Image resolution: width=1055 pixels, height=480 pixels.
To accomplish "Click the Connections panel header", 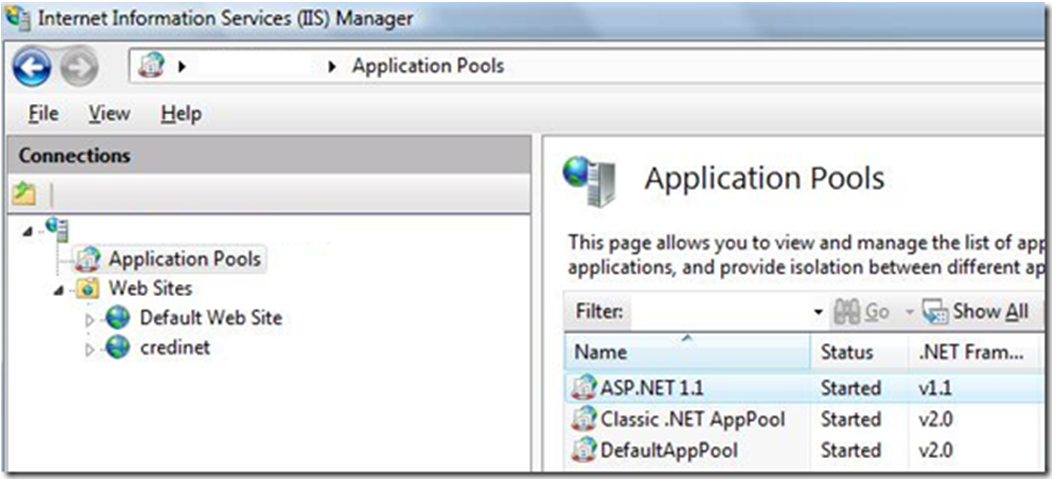I will pyautogui.click(x=268, y=156).
